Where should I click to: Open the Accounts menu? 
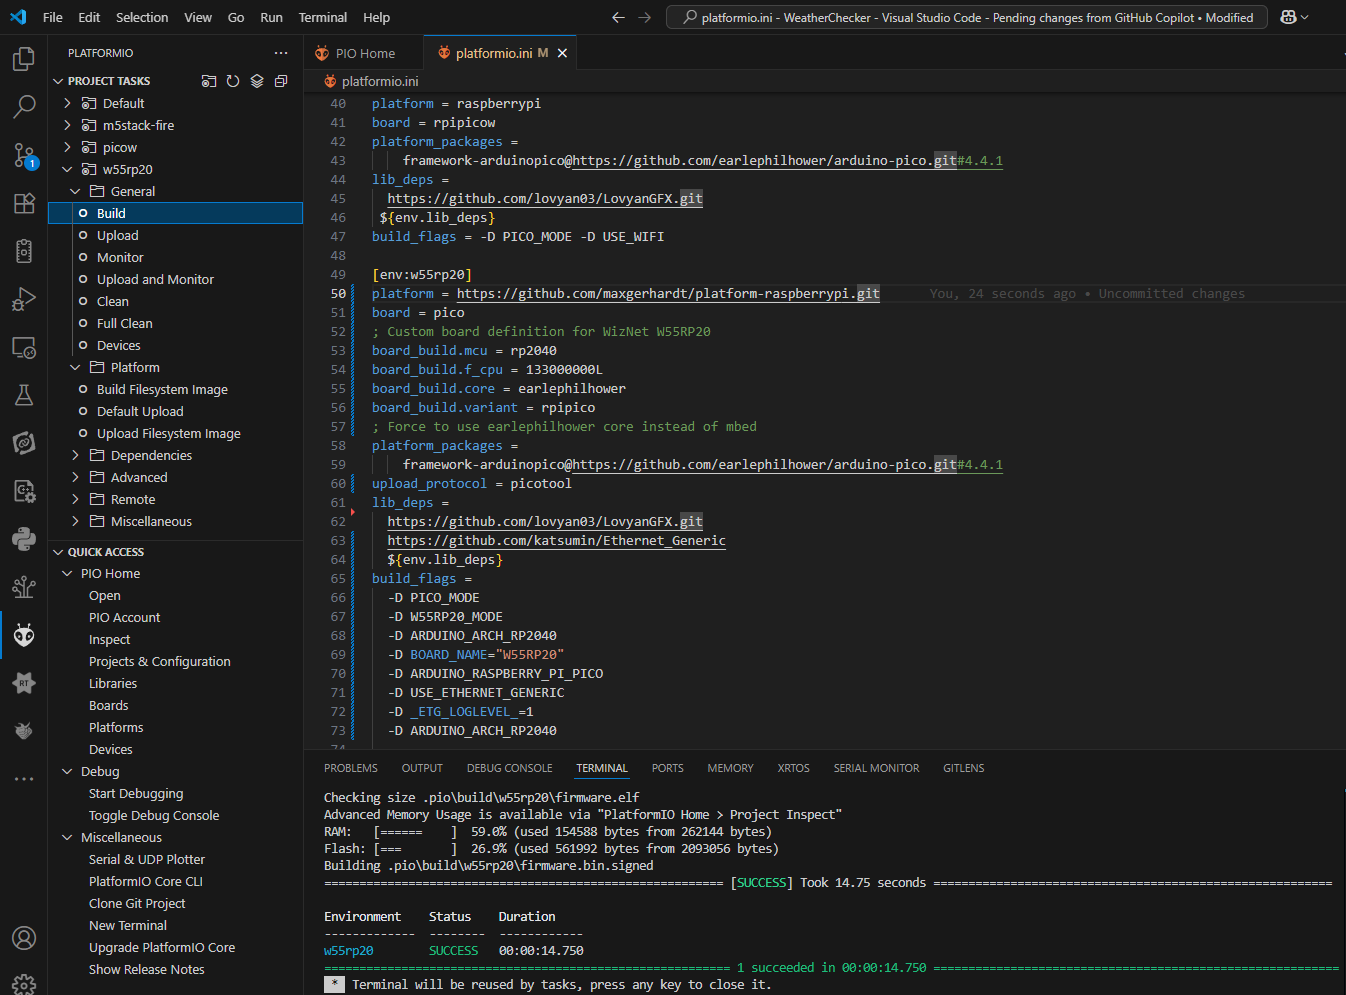click(24, 938)
